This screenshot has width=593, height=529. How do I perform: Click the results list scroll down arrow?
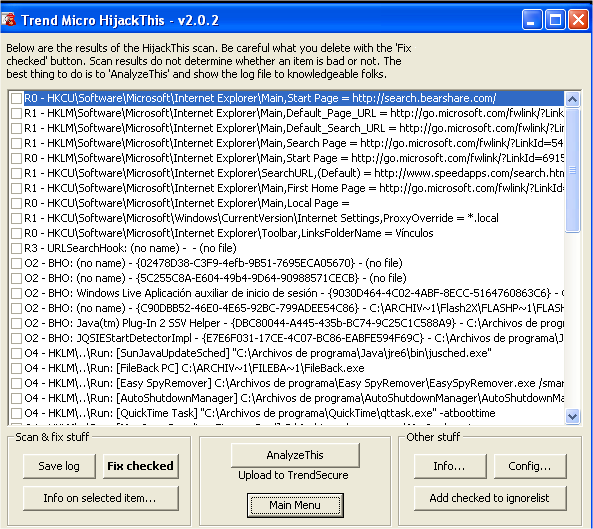[573, 416]
